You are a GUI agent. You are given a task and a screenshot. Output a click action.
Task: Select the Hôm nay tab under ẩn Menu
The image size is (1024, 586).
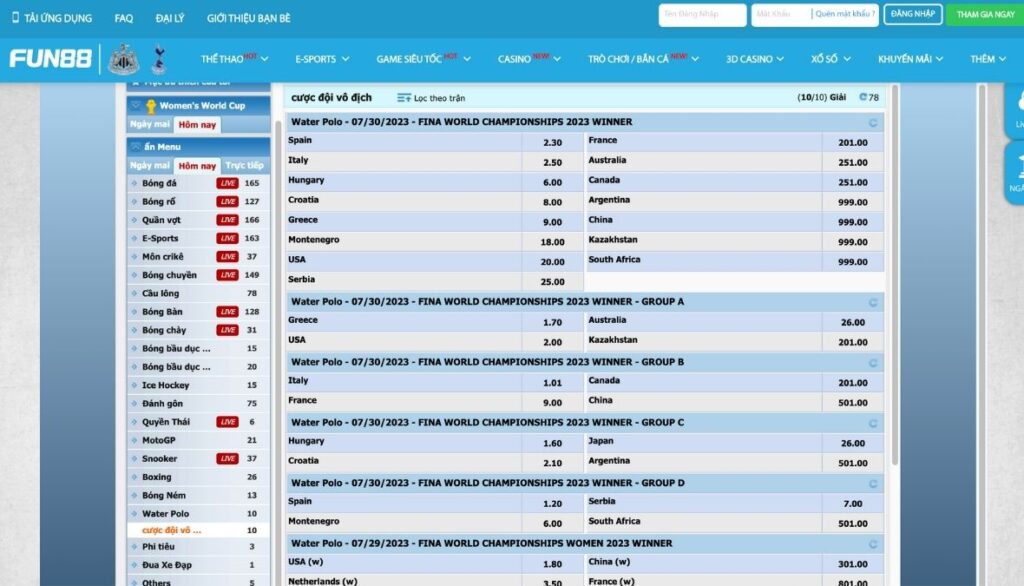pyautogui.click(x=197, y=166)
